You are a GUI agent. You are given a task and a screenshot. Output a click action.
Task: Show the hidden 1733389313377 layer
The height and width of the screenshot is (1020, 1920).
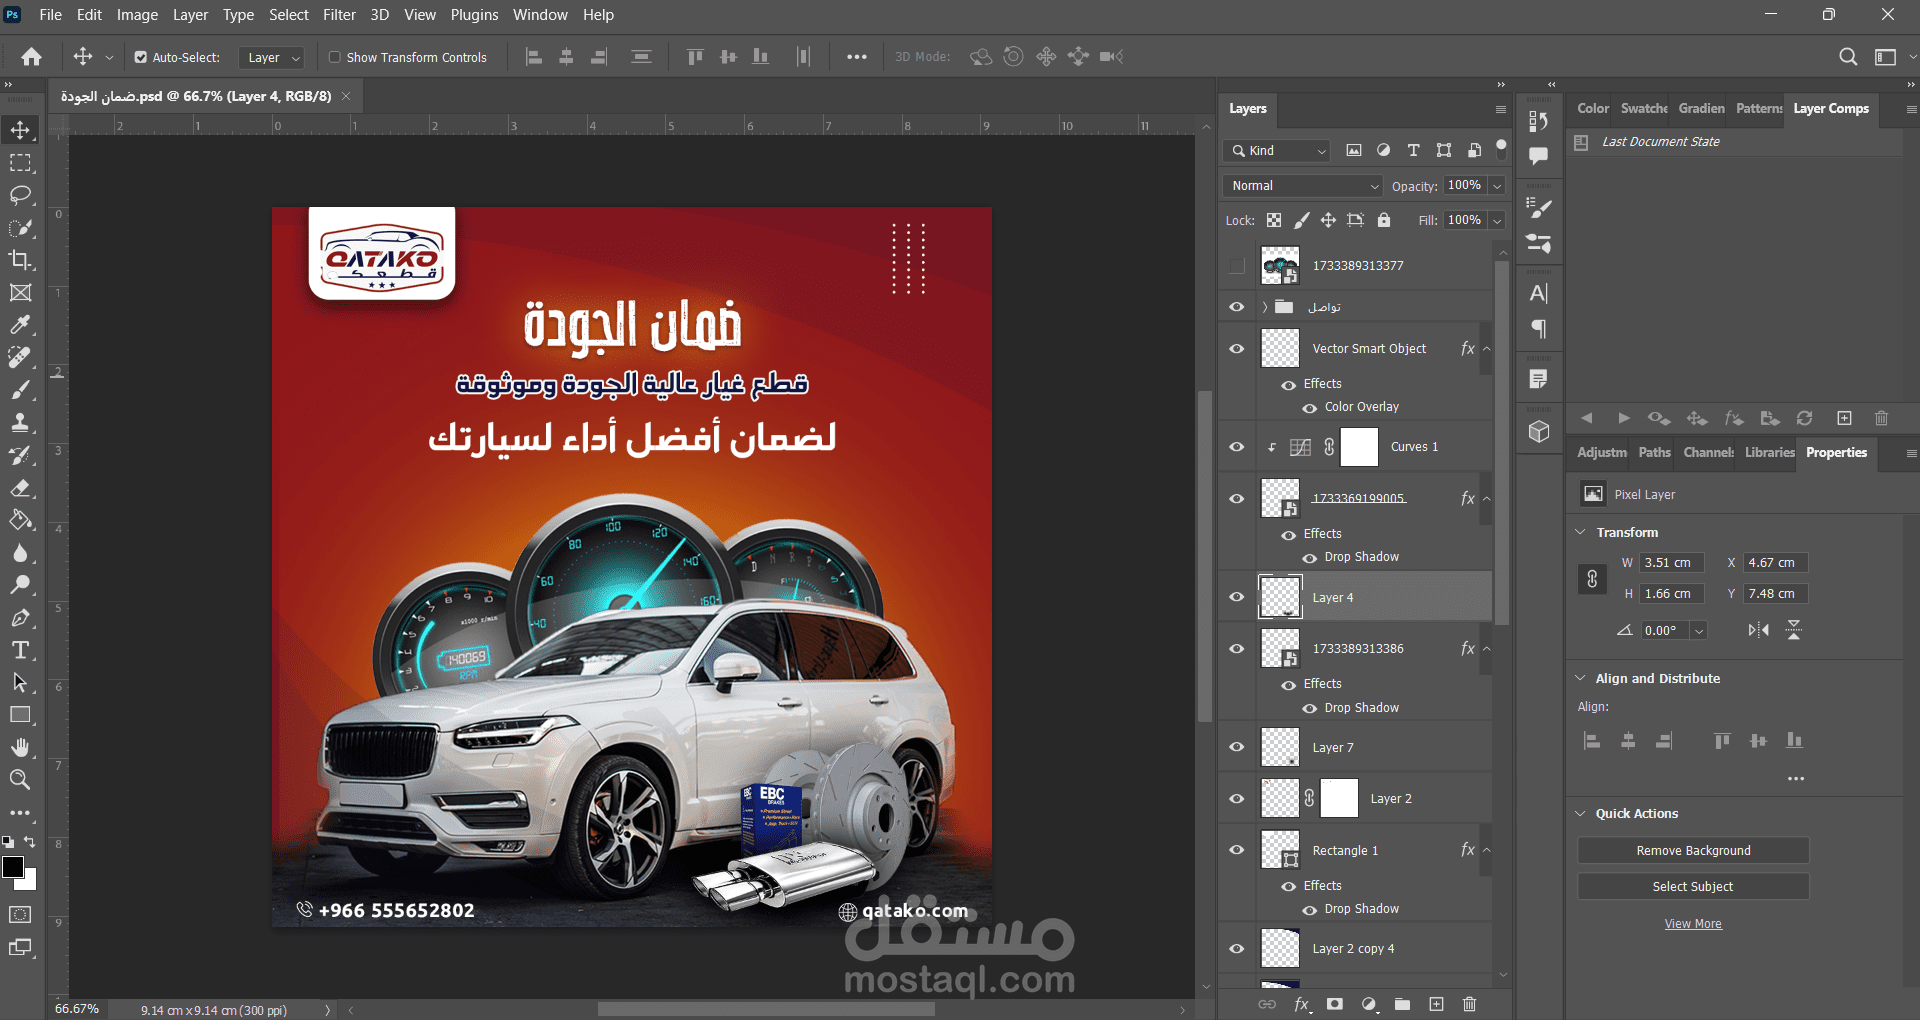click(x=1237, y=265)
